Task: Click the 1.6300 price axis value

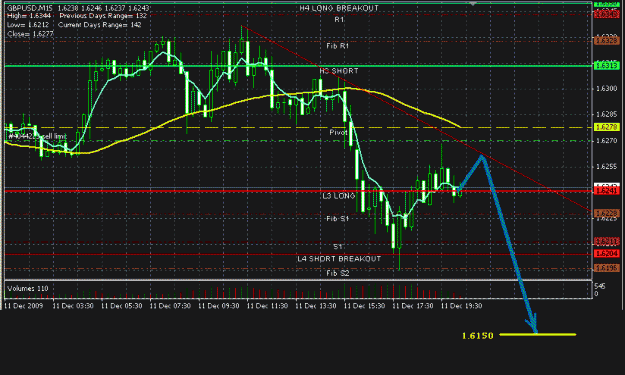Action: [x=607, y=88]
